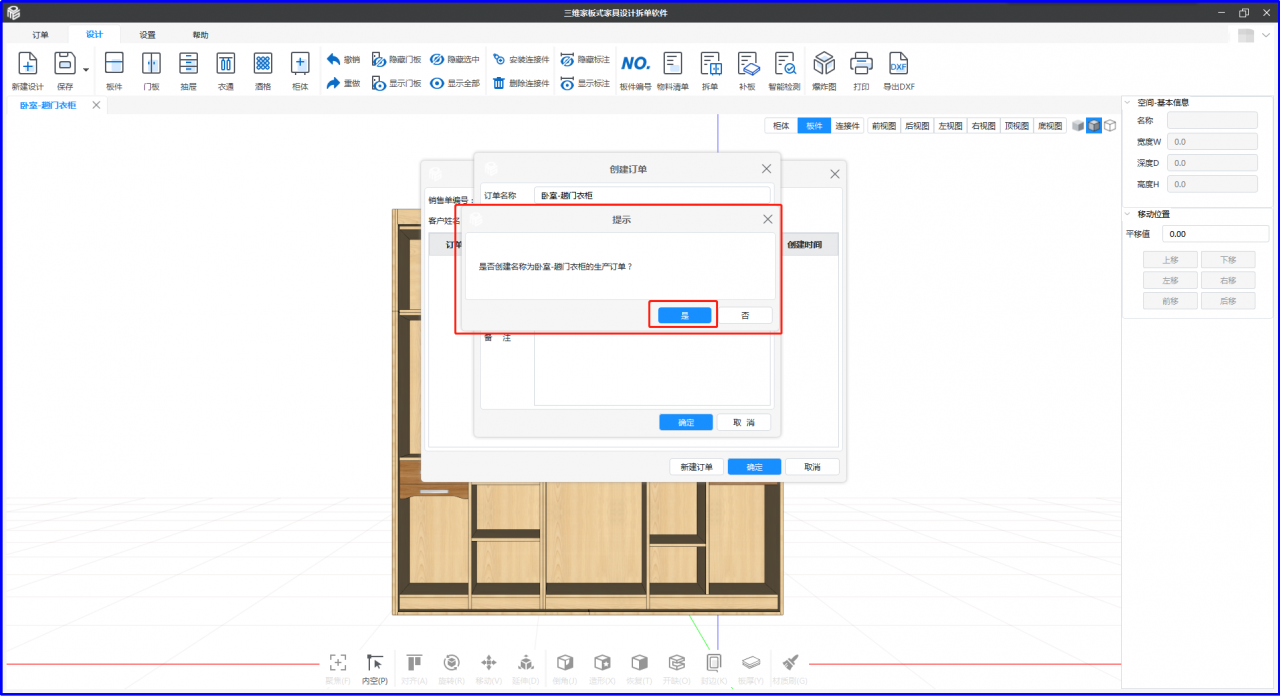Open the 设置 ribbon tab

click(x=147, y=35)
